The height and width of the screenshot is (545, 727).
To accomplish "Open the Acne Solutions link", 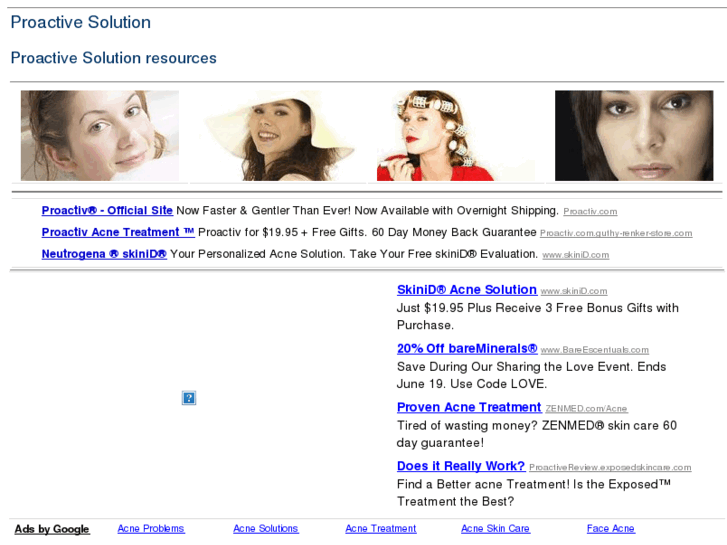I will [x=266, y=529].
